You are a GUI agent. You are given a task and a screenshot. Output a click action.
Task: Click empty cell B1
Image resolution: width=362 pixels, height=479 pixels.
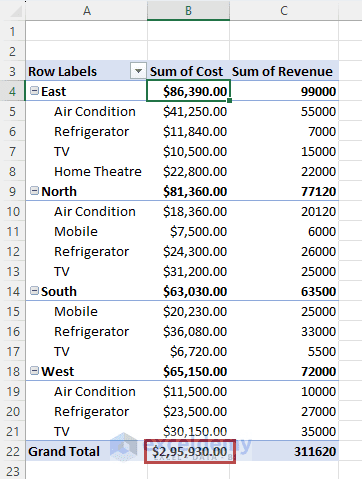tap(188, 31)
